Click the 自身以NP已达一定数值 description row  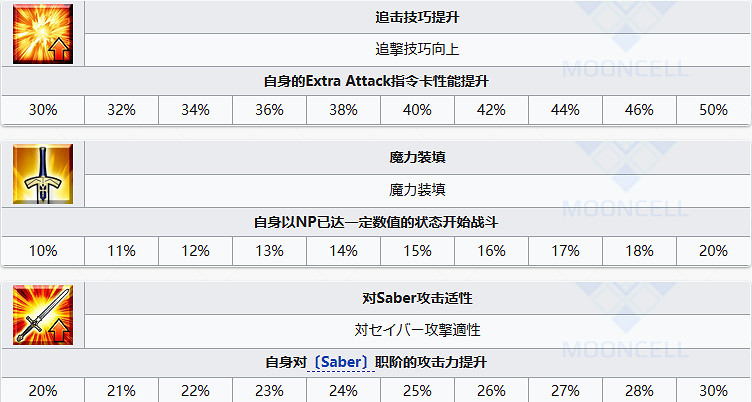376,221
